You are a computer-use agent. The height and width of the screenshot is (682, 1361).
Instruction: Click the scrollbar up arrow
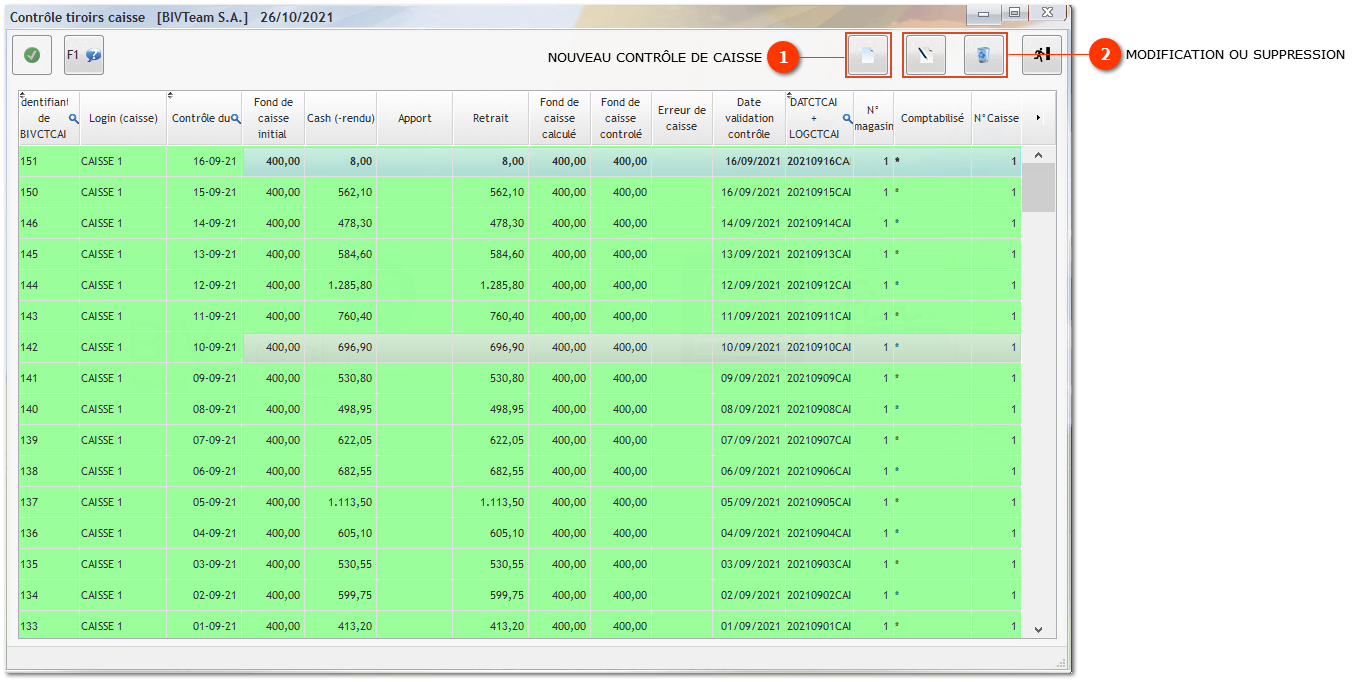(x=1038, y=156)
